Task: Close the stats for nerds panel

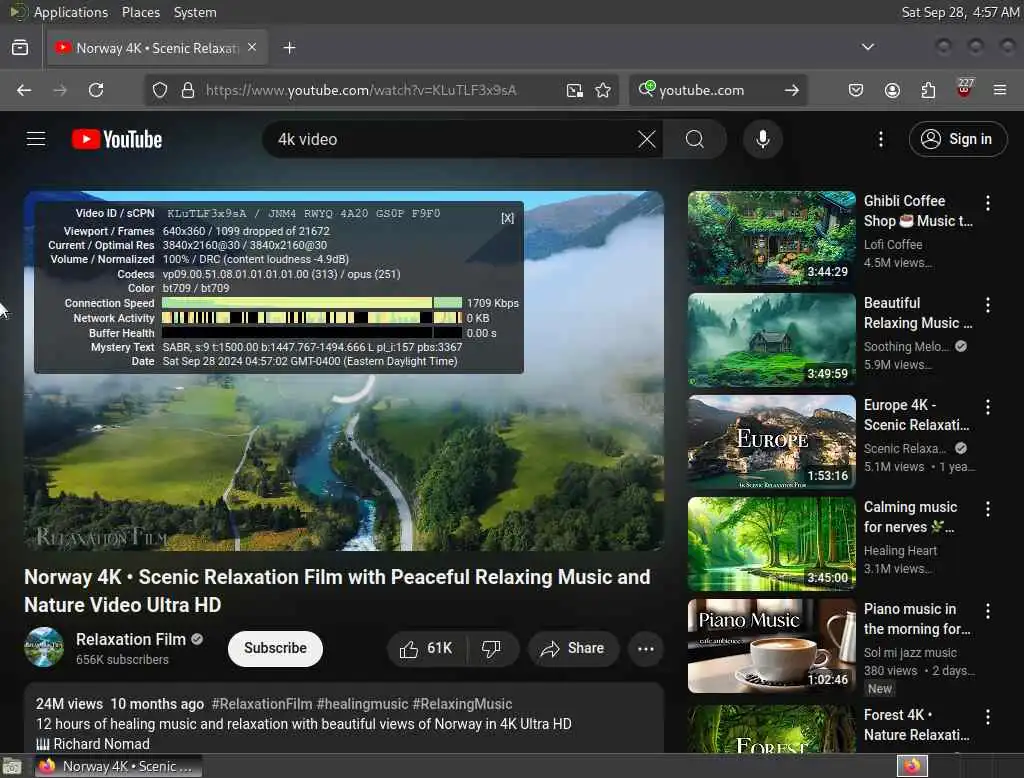Action: 507,218
